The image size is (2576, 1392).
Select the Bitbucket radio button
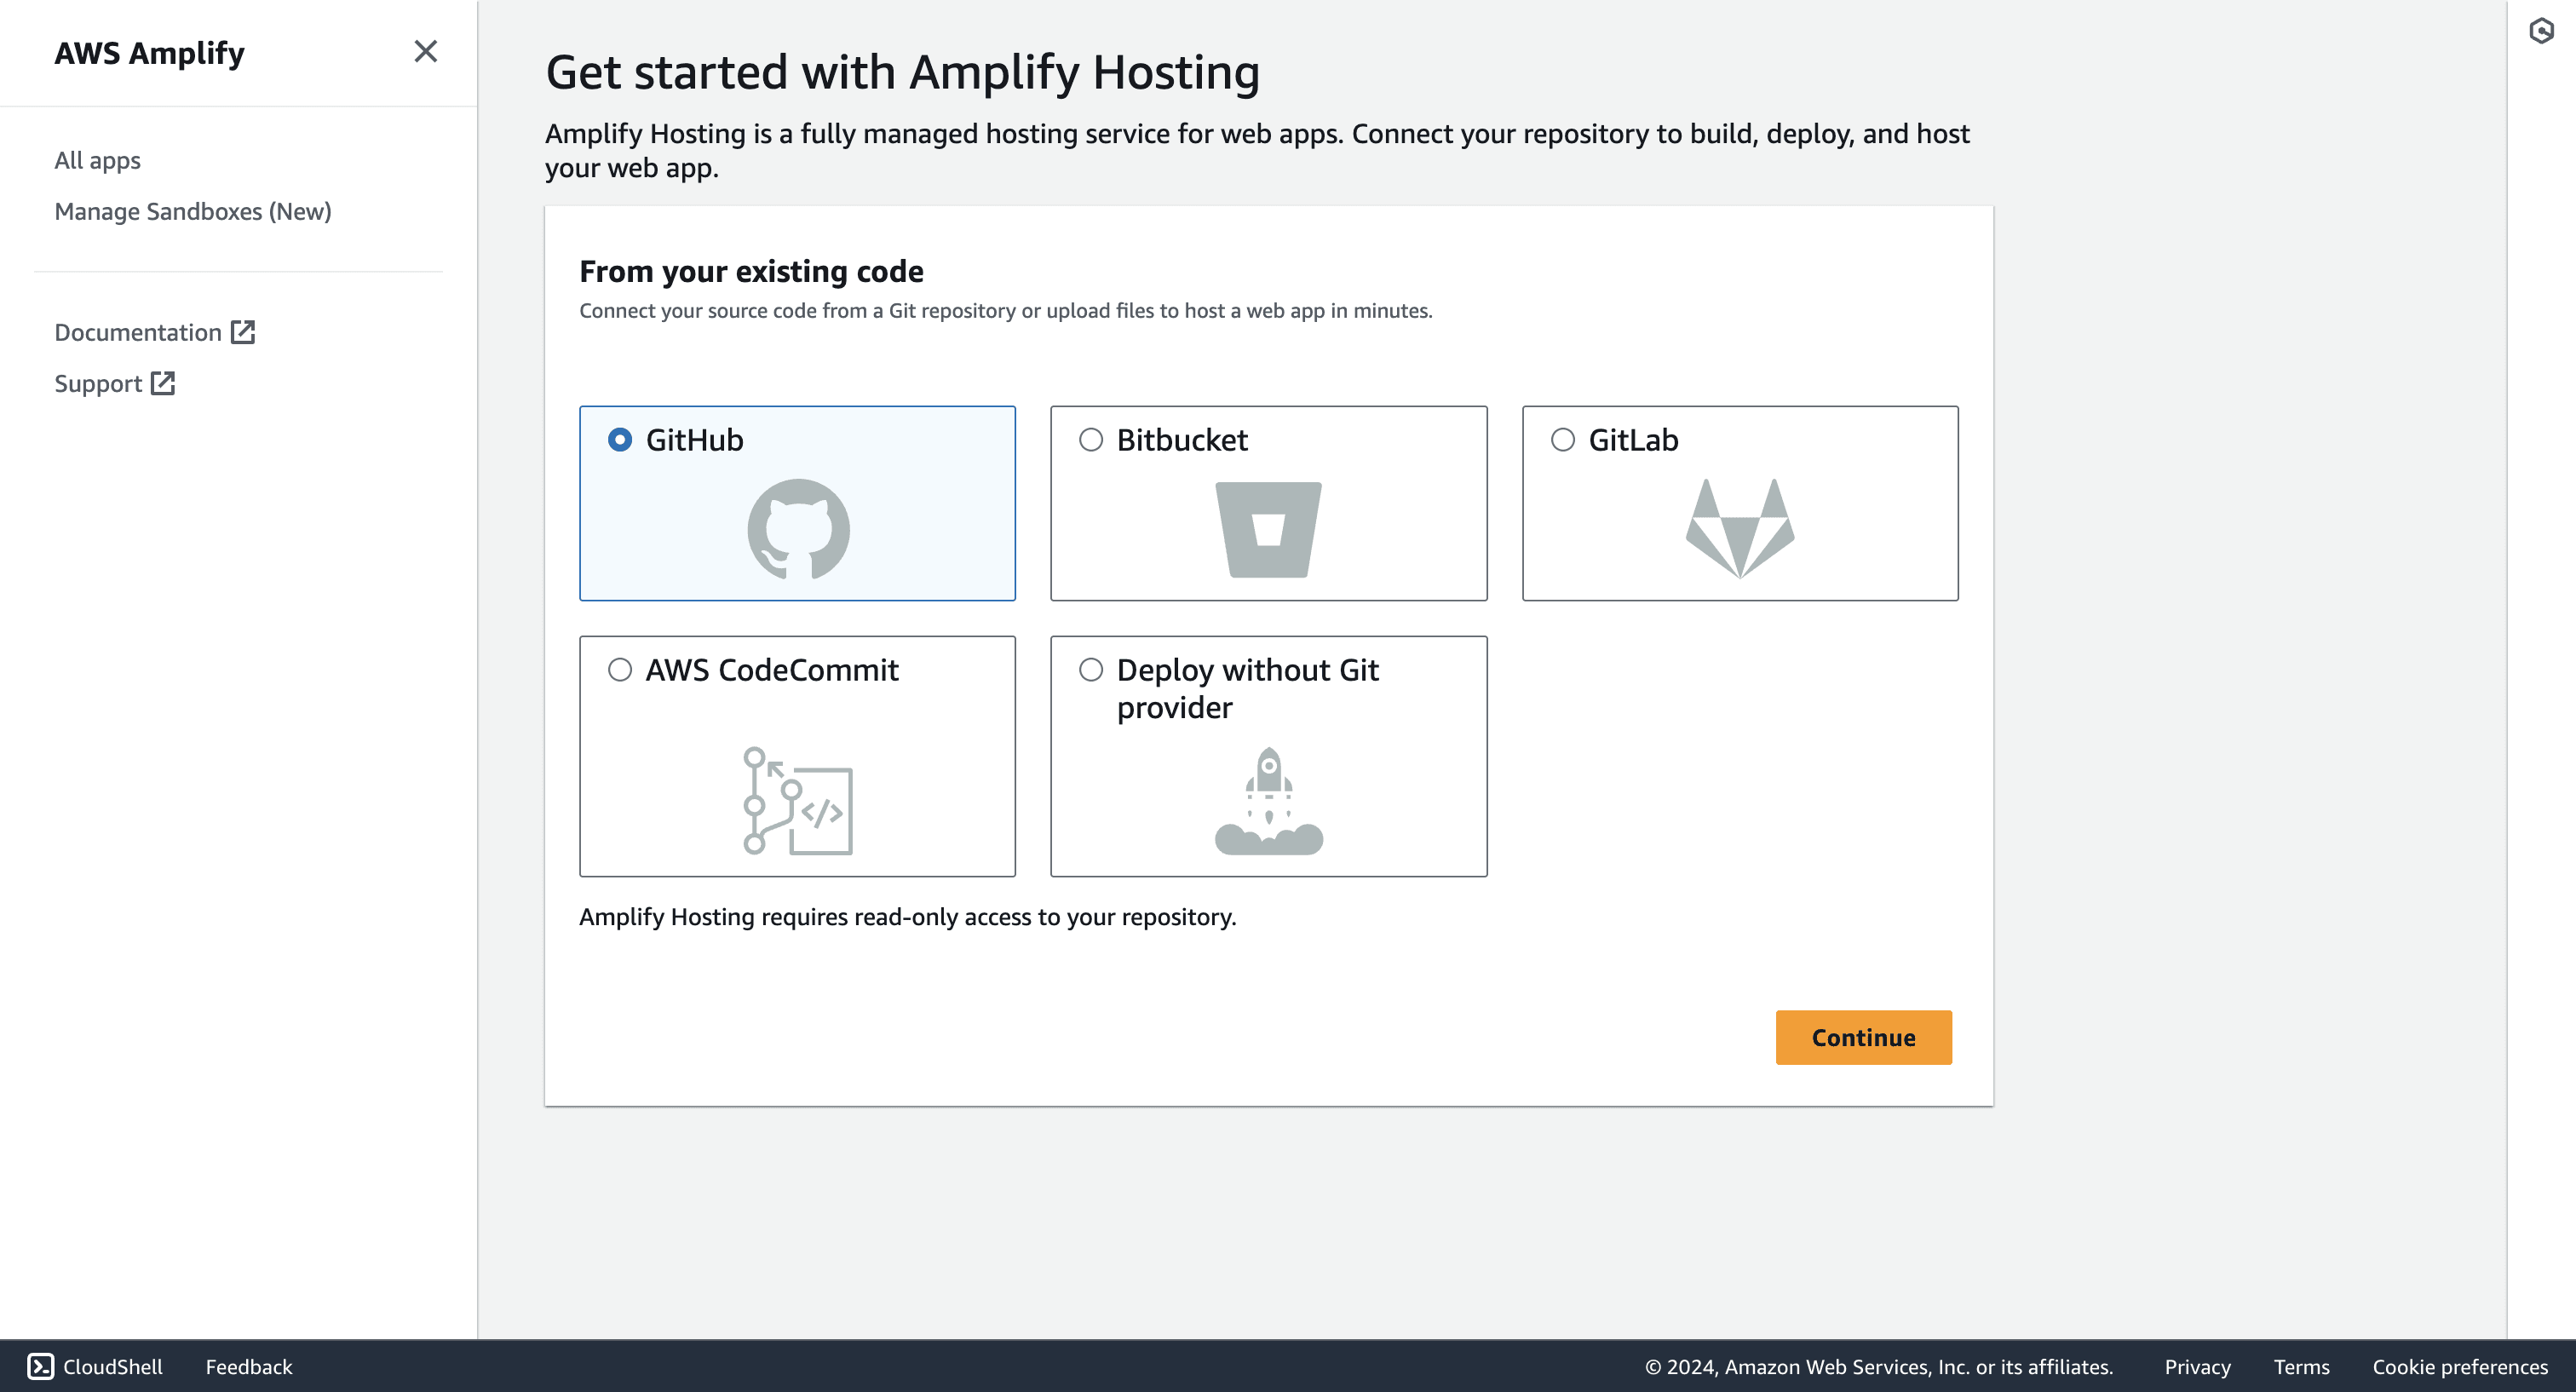1091,440
